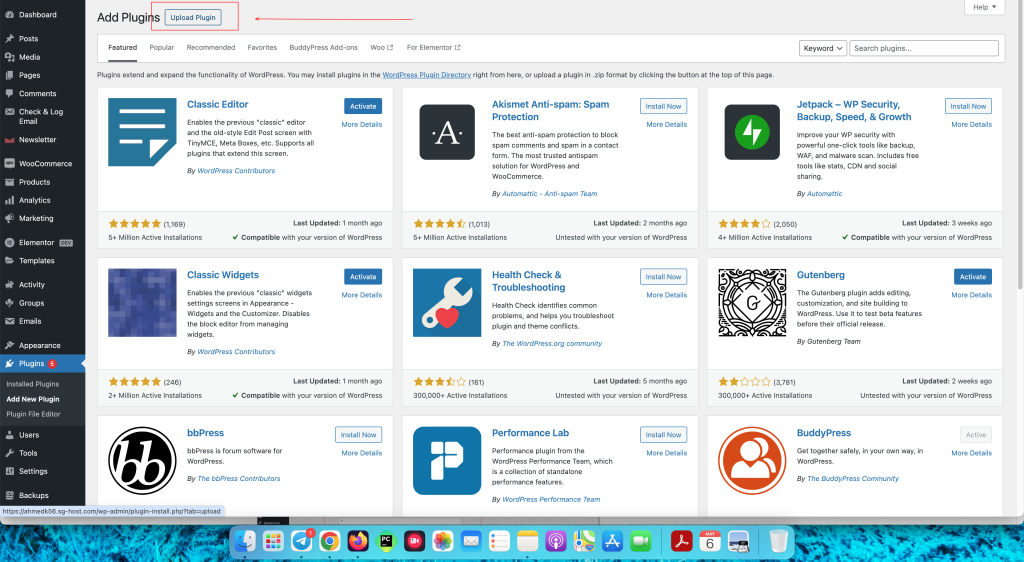1024x562 pixels.
Task: Activate the Classic Widgets plugin
Action: 363,277
